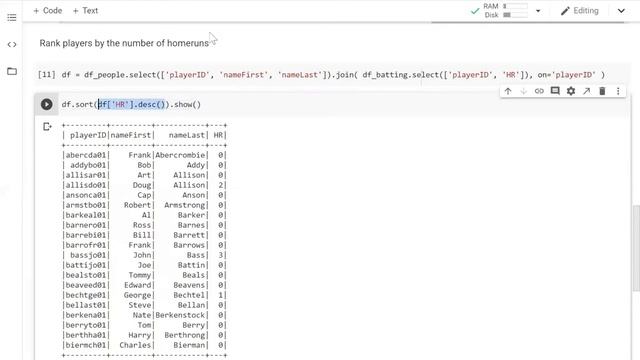Image resolution: width=640 pixels, height=360 pixels.
Task: Click the biermch01 row entry
Action: point(86,345)
